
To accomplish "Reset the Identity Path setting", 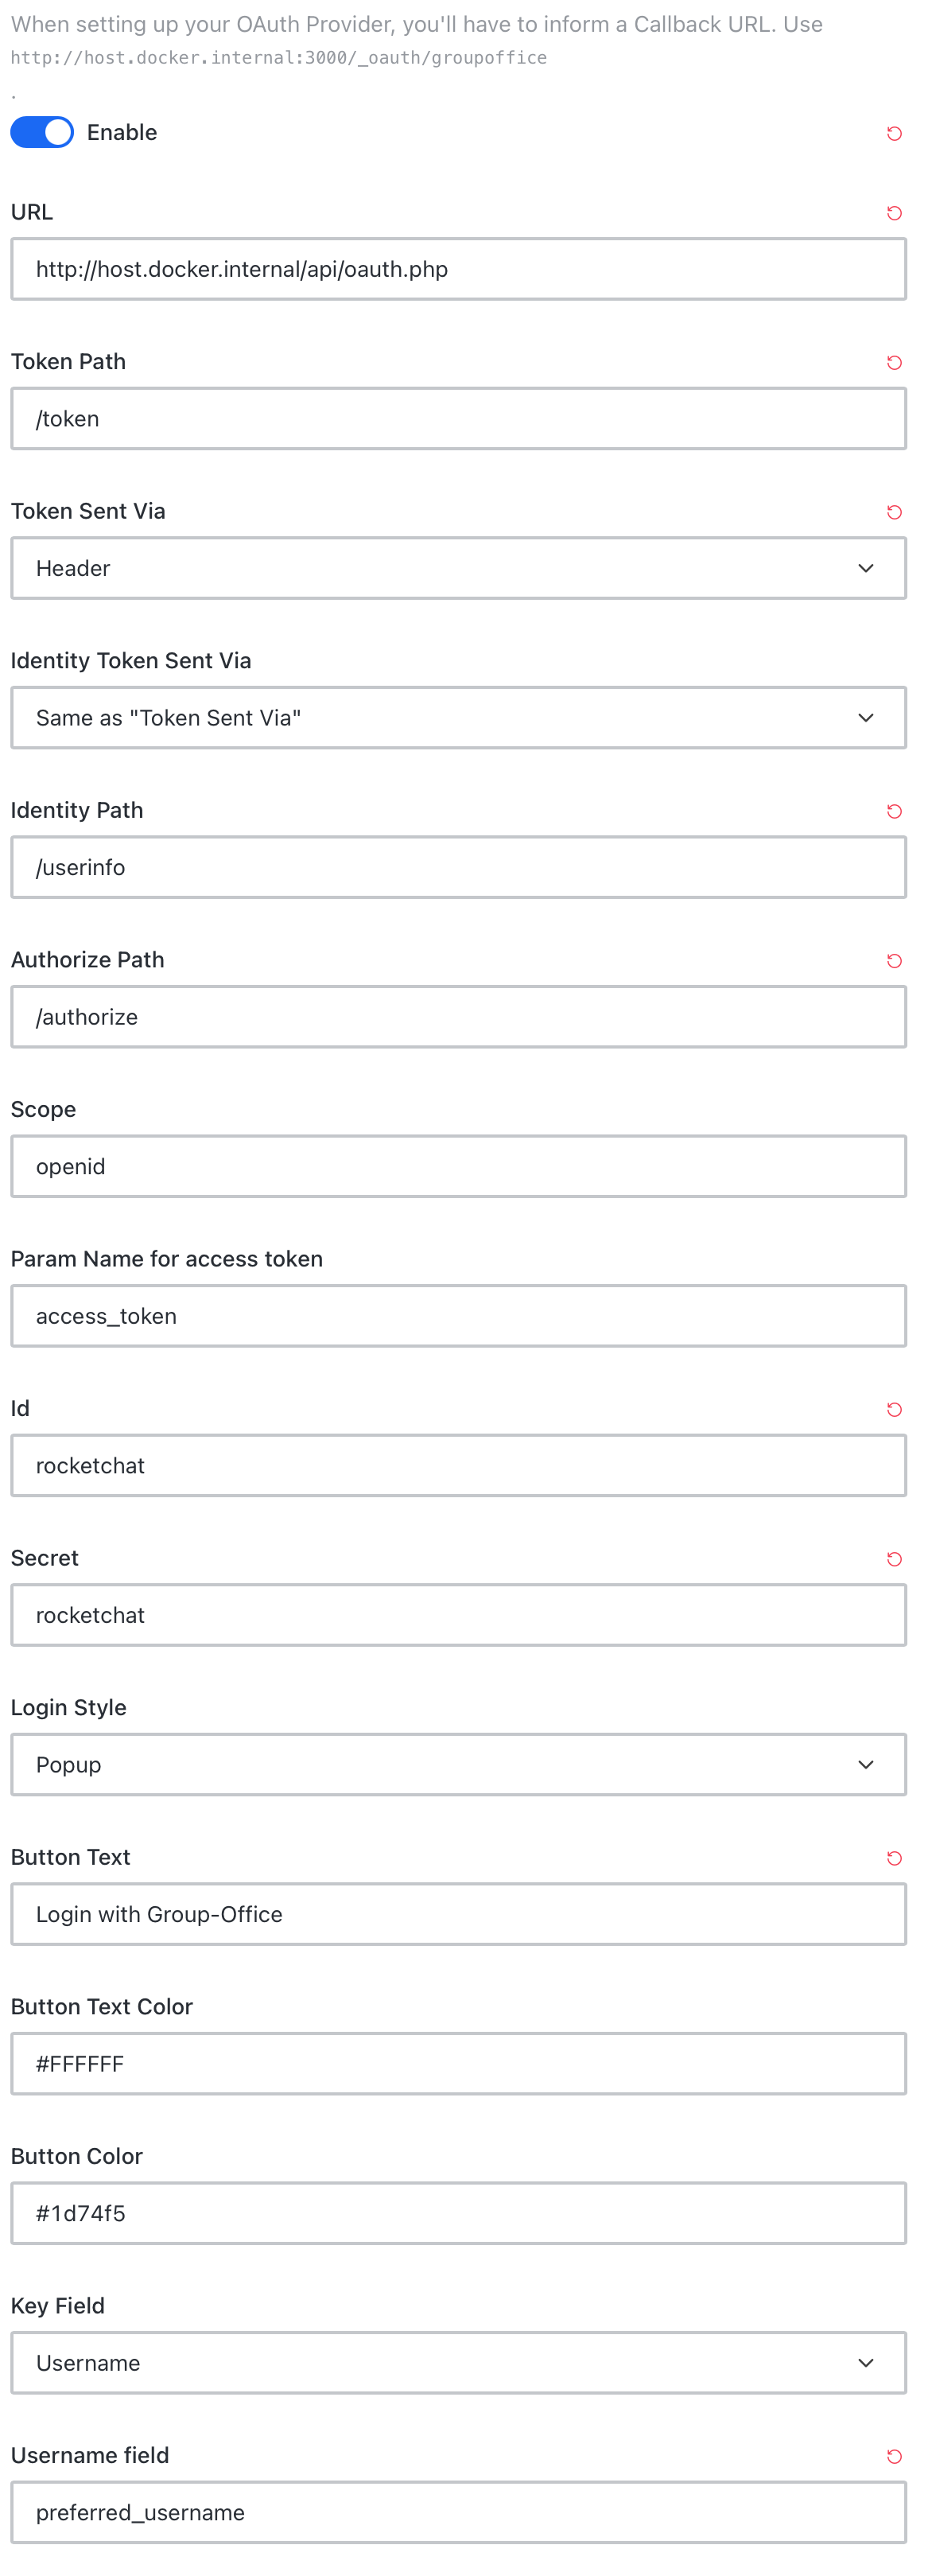I will pyautogui.click(x=894, y=811).
